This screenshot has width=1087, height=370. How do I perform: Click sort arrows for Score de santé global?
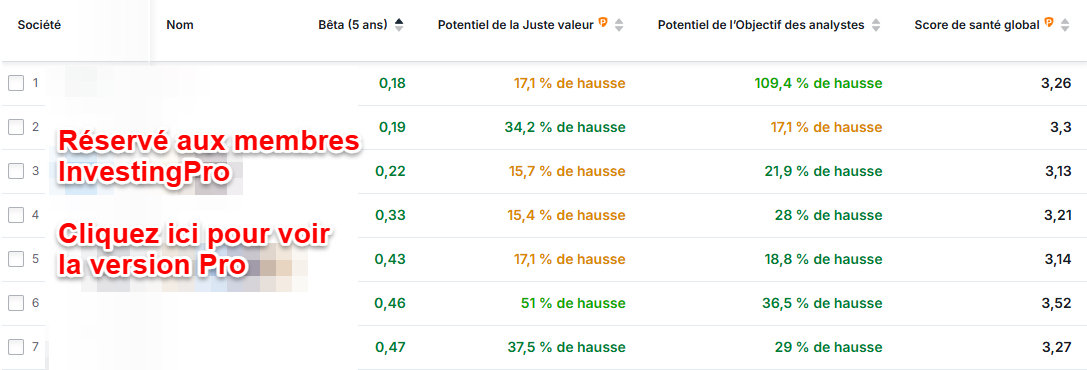coord(1064,25)
